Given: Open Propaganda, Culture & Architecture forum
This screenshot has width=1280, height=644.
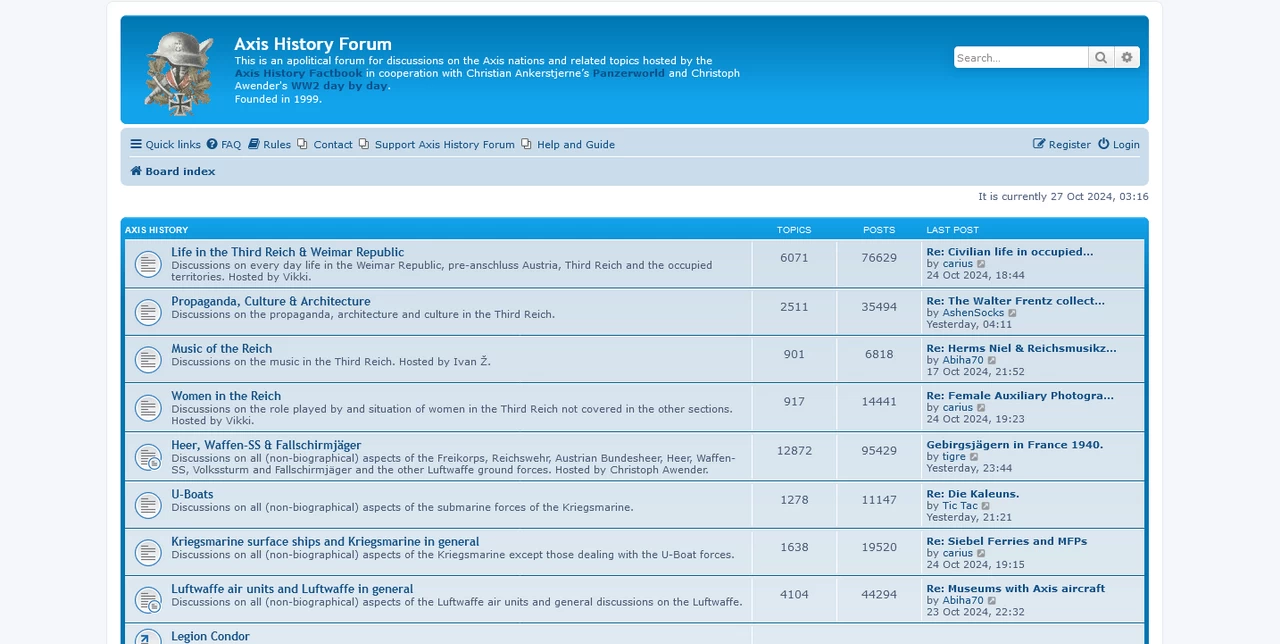Looking at the screenshot, I should [x=271, y=301].
